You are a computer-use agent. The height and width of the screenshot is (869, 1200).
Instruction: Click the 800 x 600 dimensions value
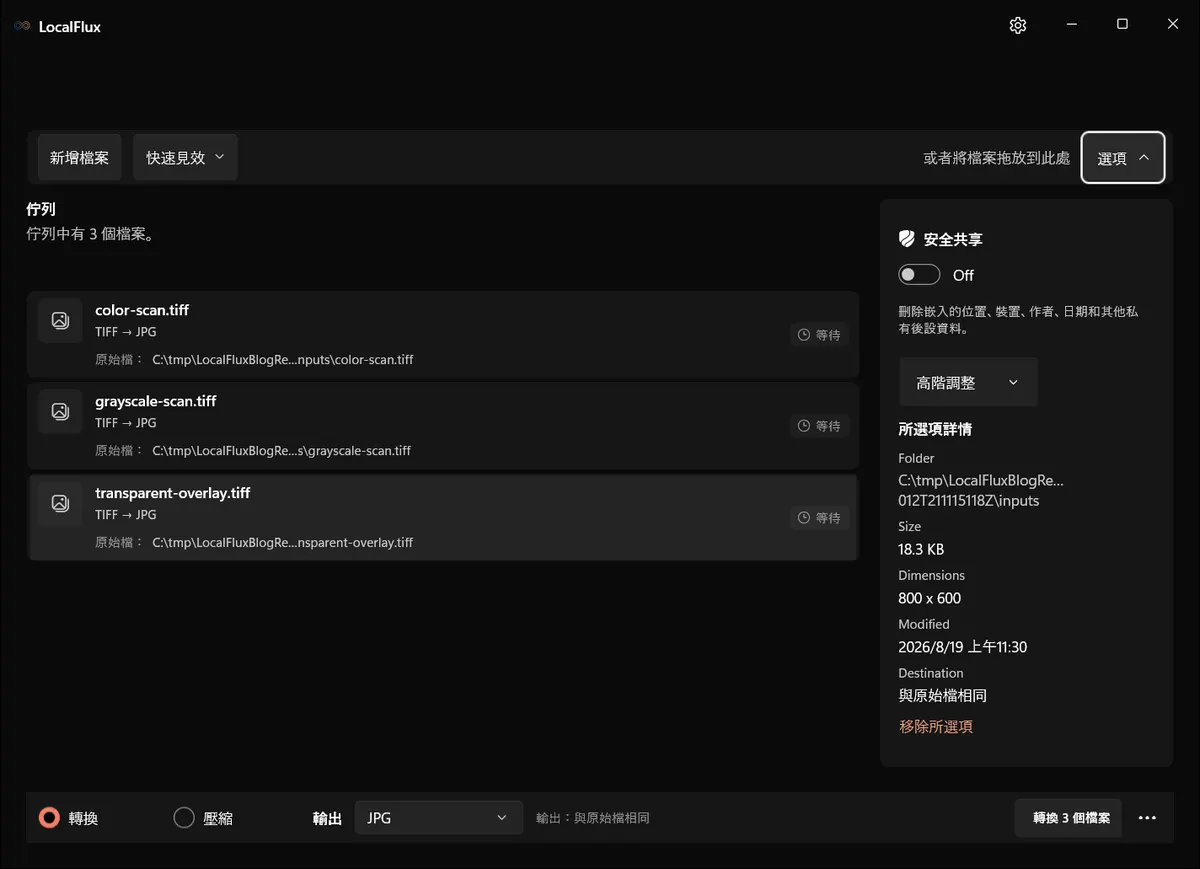[929, 598]
